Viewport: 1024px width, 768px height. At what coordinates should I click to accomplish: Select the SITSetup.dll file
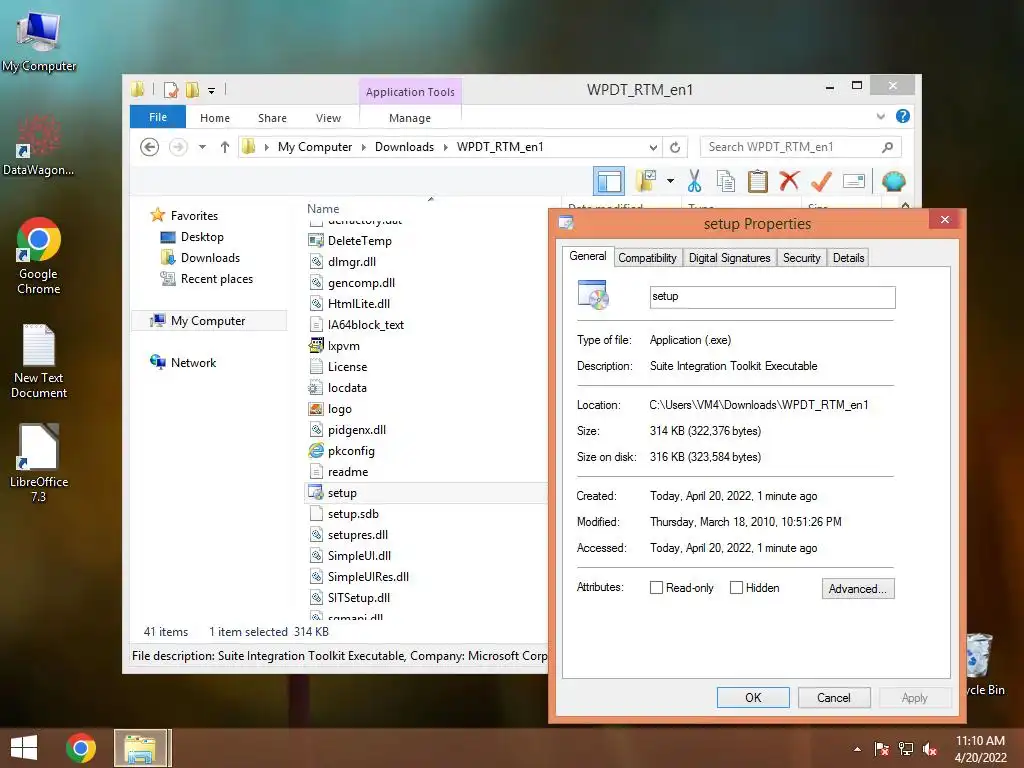pyautogui.click(x=359, y=598)
